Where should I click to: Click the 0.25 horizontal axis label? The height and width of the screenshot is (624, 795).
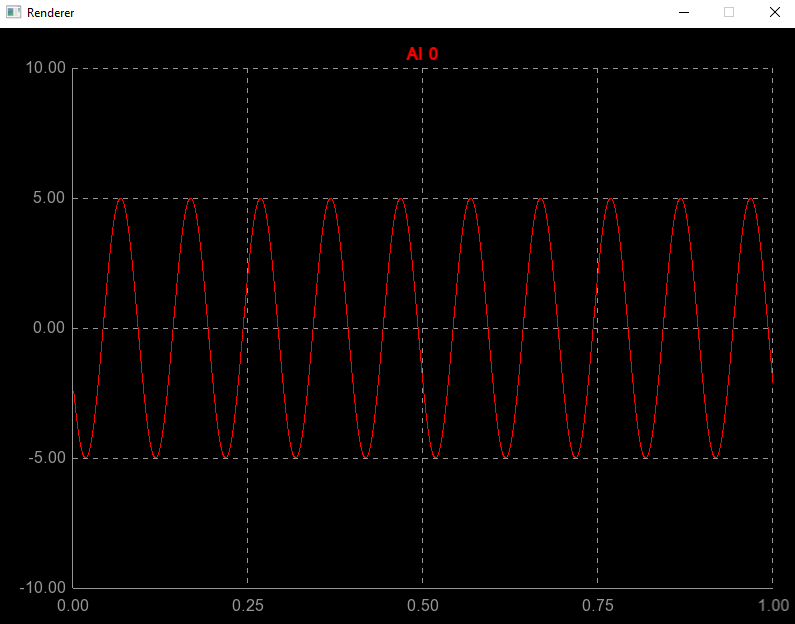click(x=248, y=606)
